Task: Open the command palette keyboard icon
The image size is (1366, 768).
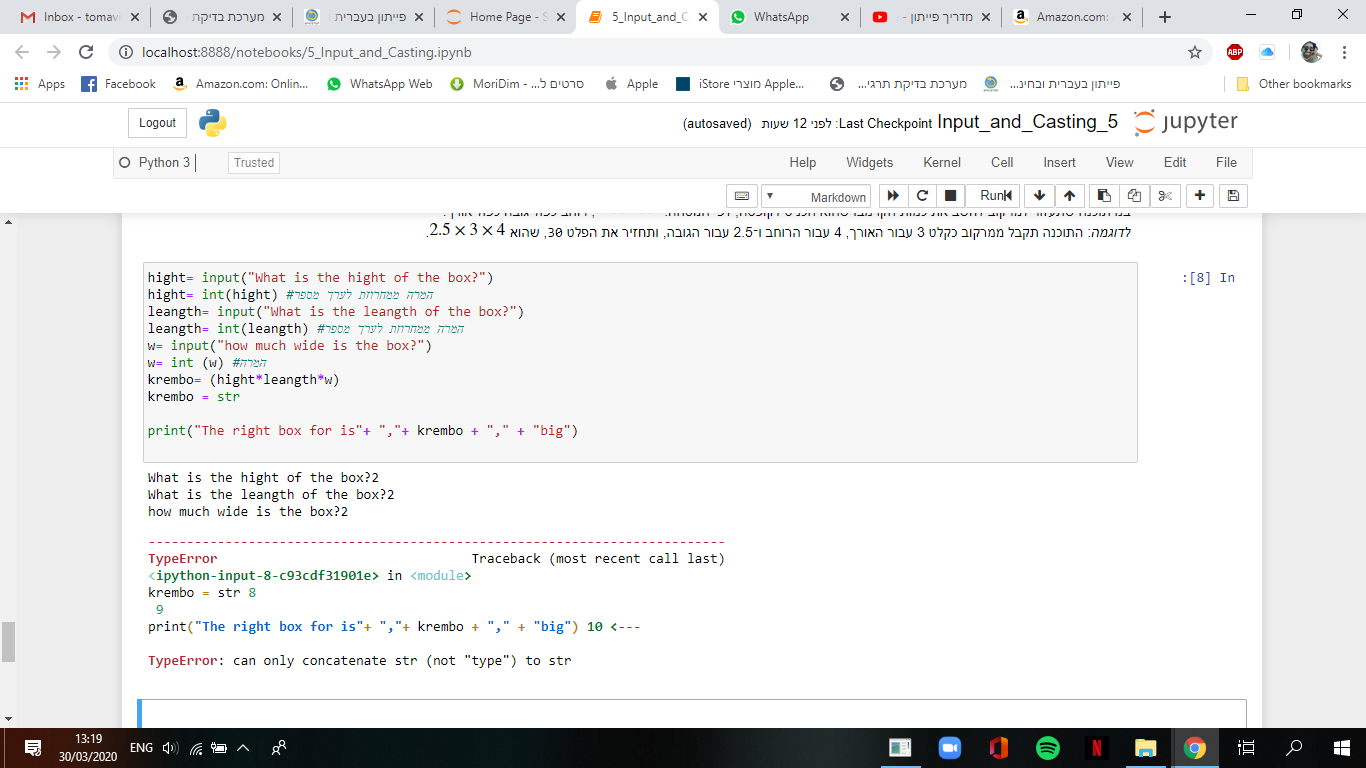Action: click(741, 196)
